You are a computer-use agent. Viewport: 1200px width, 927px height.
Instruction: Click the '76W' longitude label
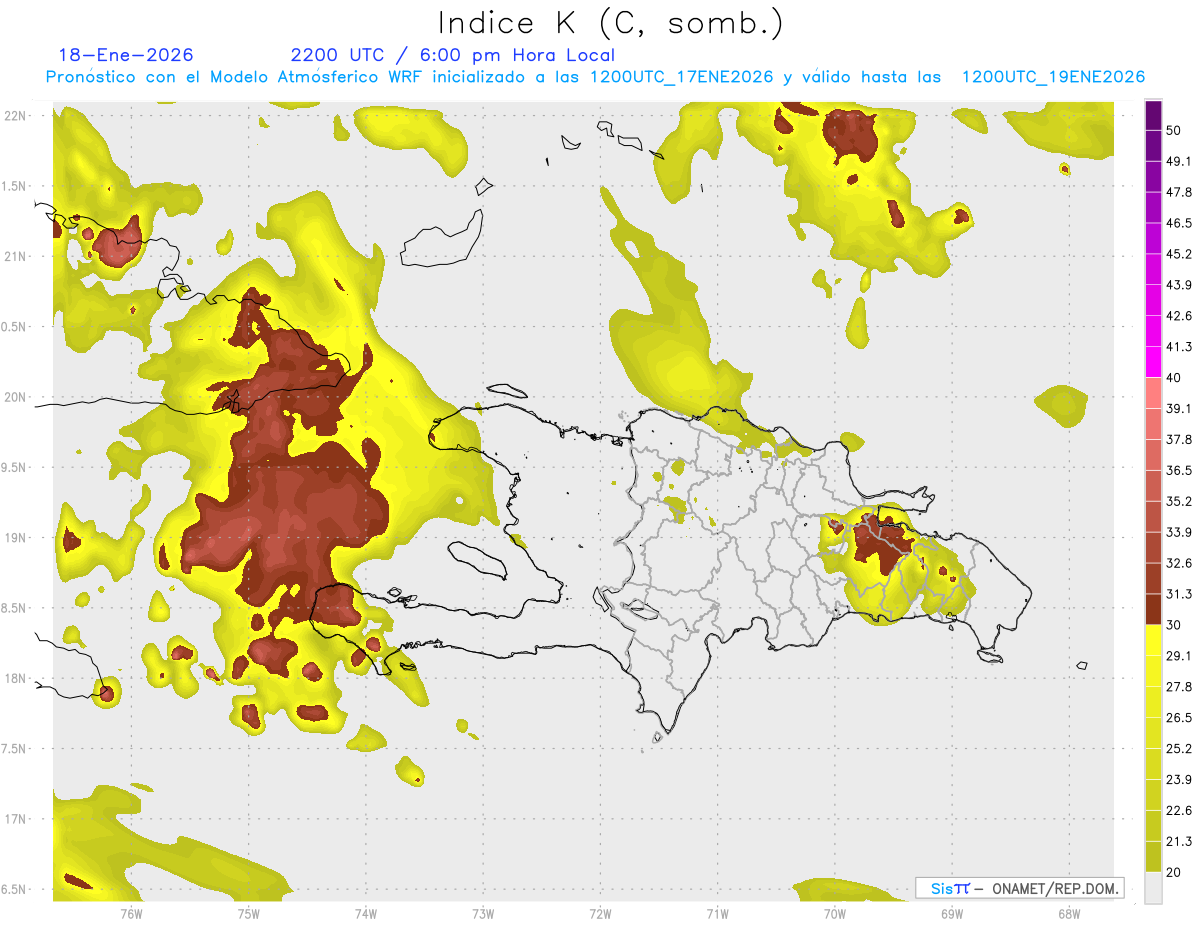click(x=131, y=913)
